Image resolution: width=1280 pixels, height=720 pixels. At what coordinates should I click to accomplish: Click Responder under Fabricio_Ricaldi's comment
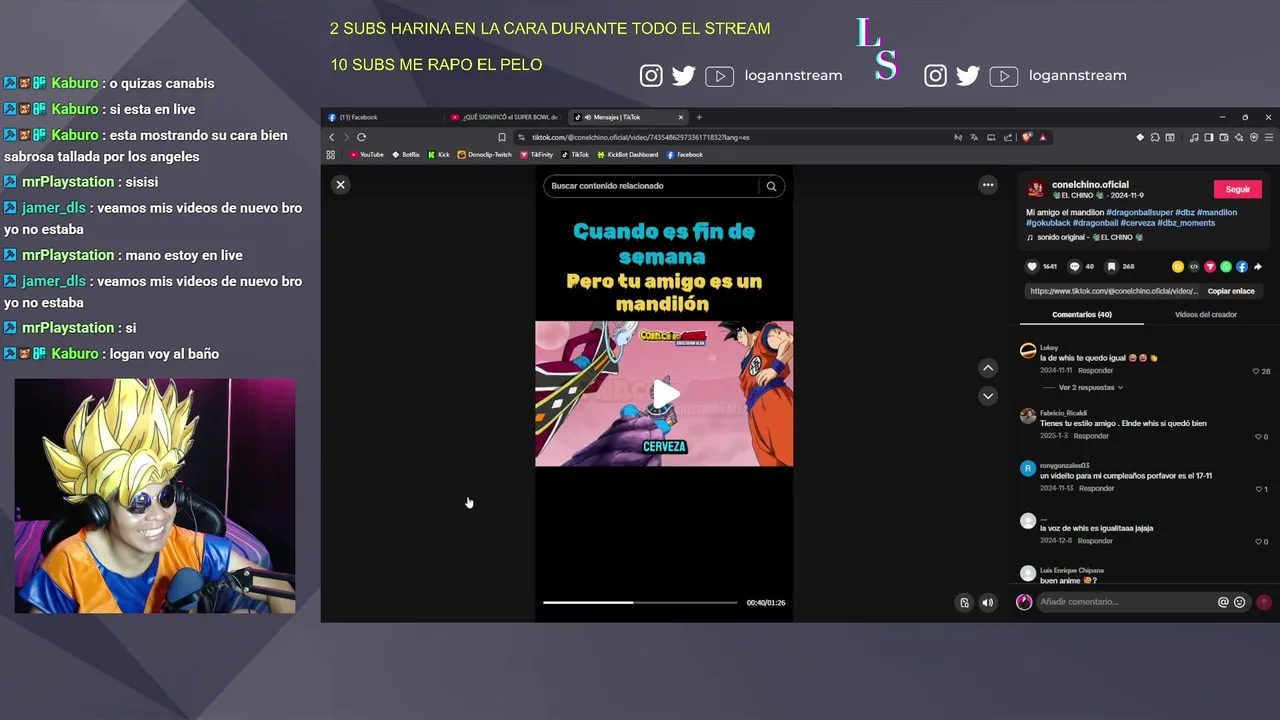click(1091, 436)
